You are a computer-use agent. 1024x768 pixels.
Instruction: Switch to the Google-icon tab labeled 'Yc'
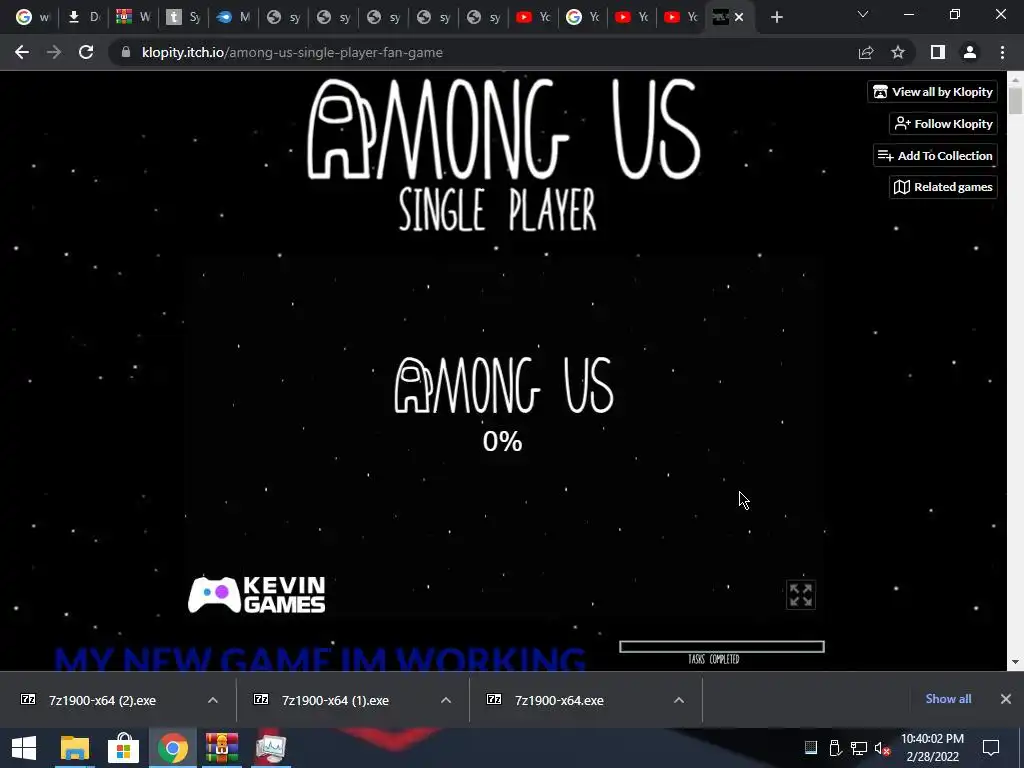click(x=583, y=18)
